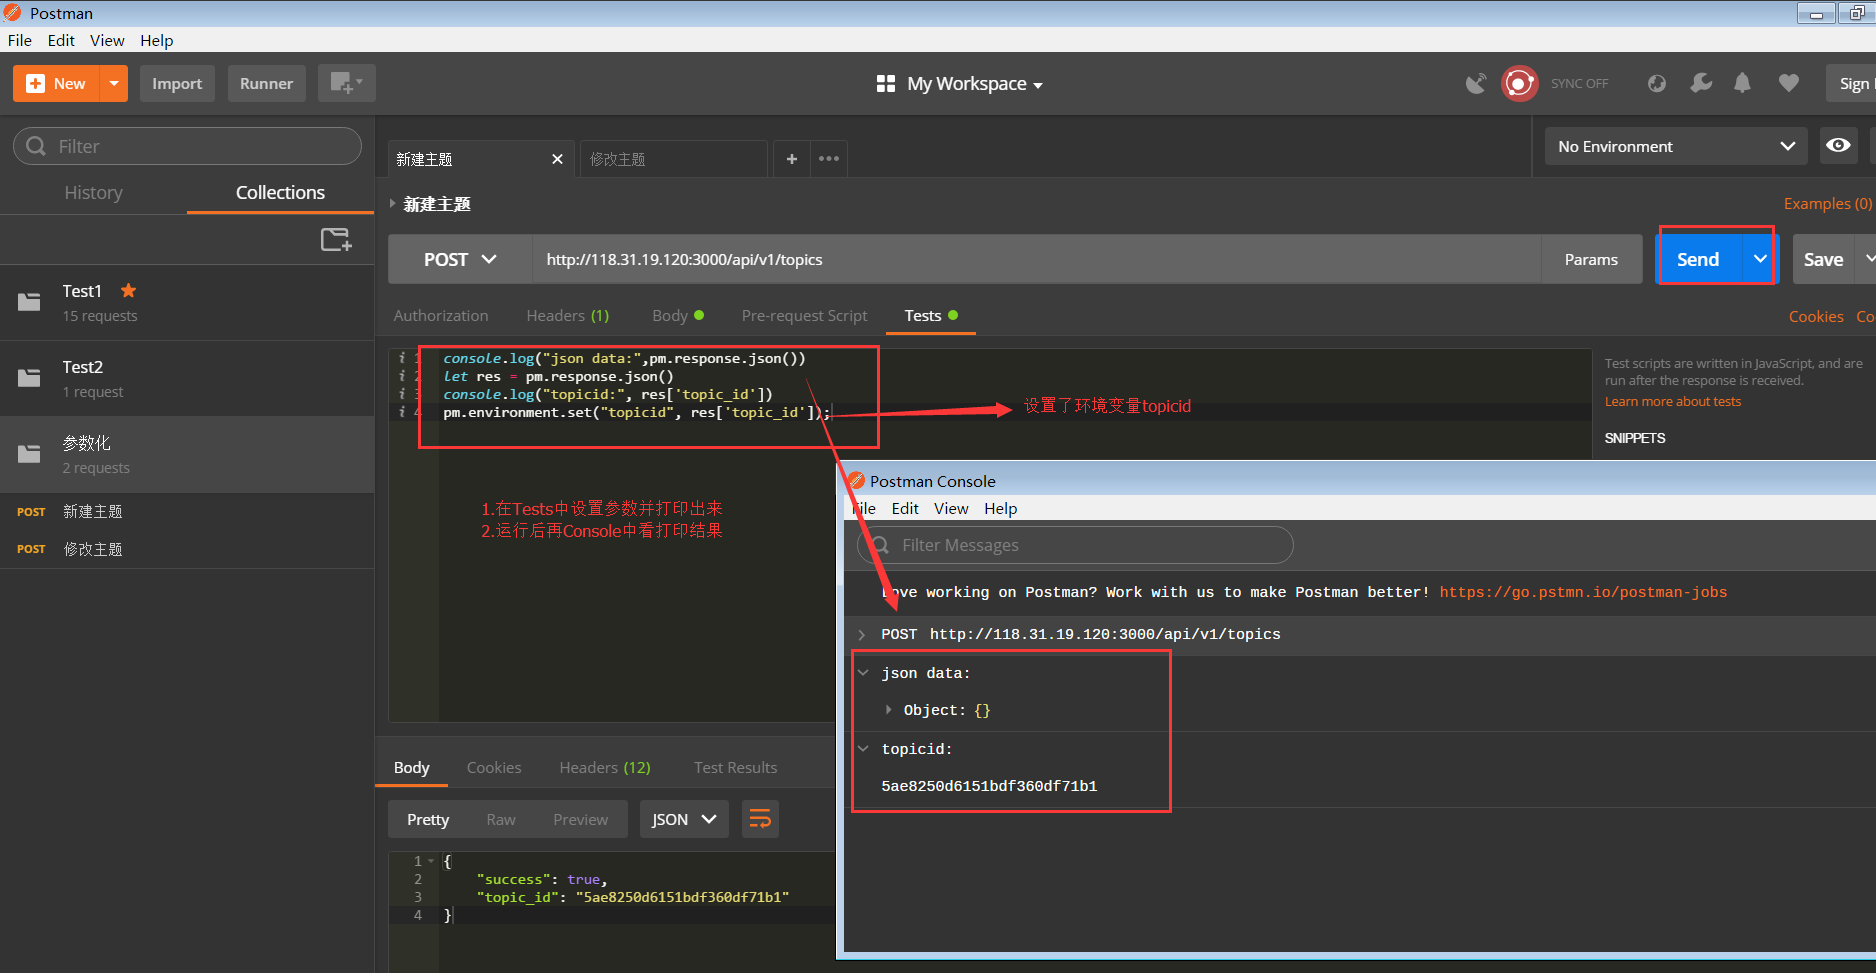This screenshot has width=1876, height=973.
Task: Click the New button plus icon
Action: (35, 84)
